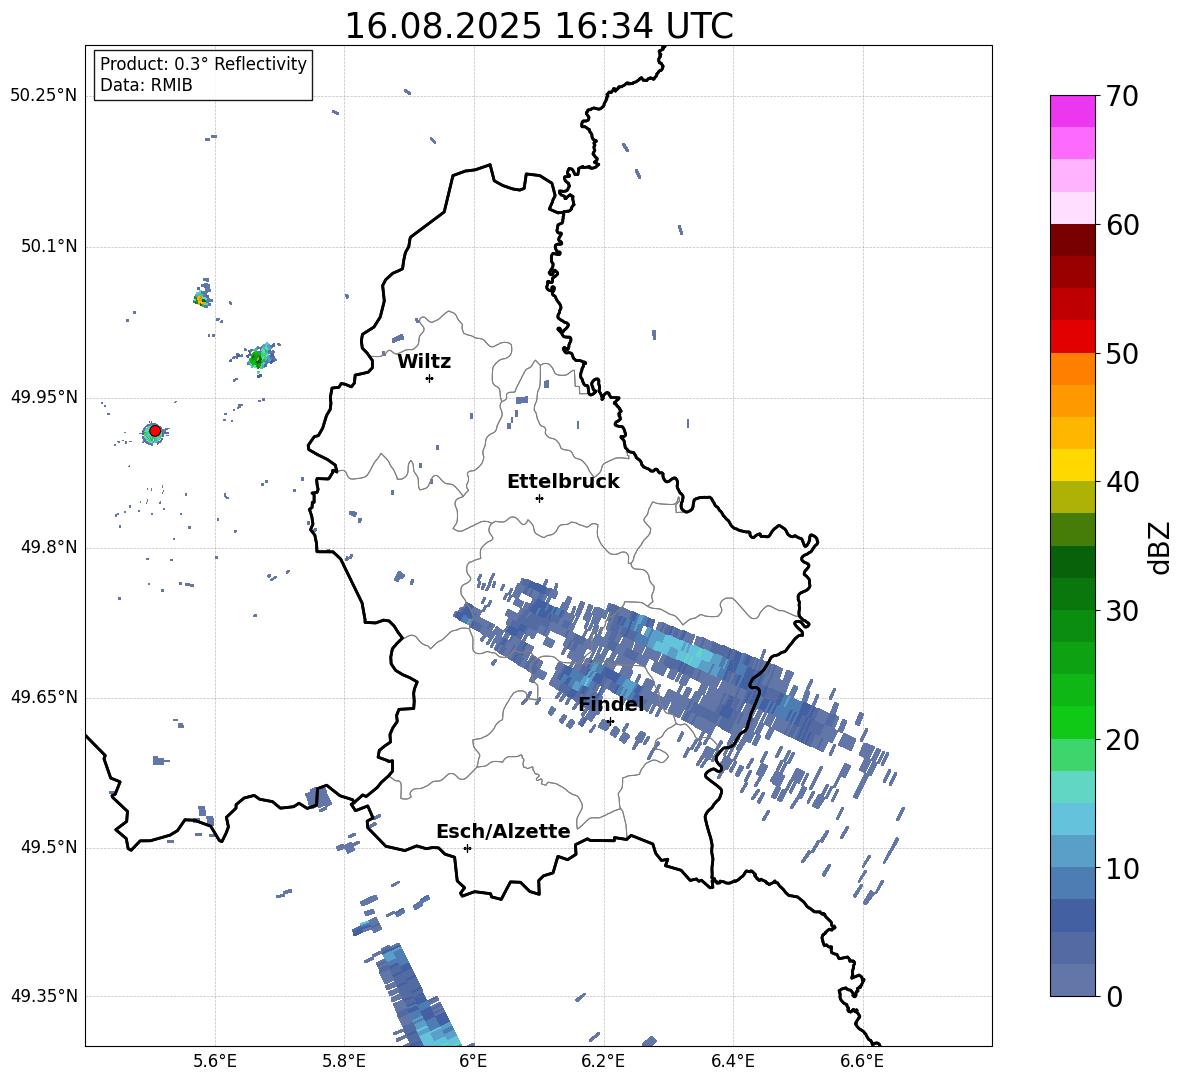This screenshot has height=1081, width=1184.
Task: Click the colorbar 60 tick label
Action: (1122, 225)
